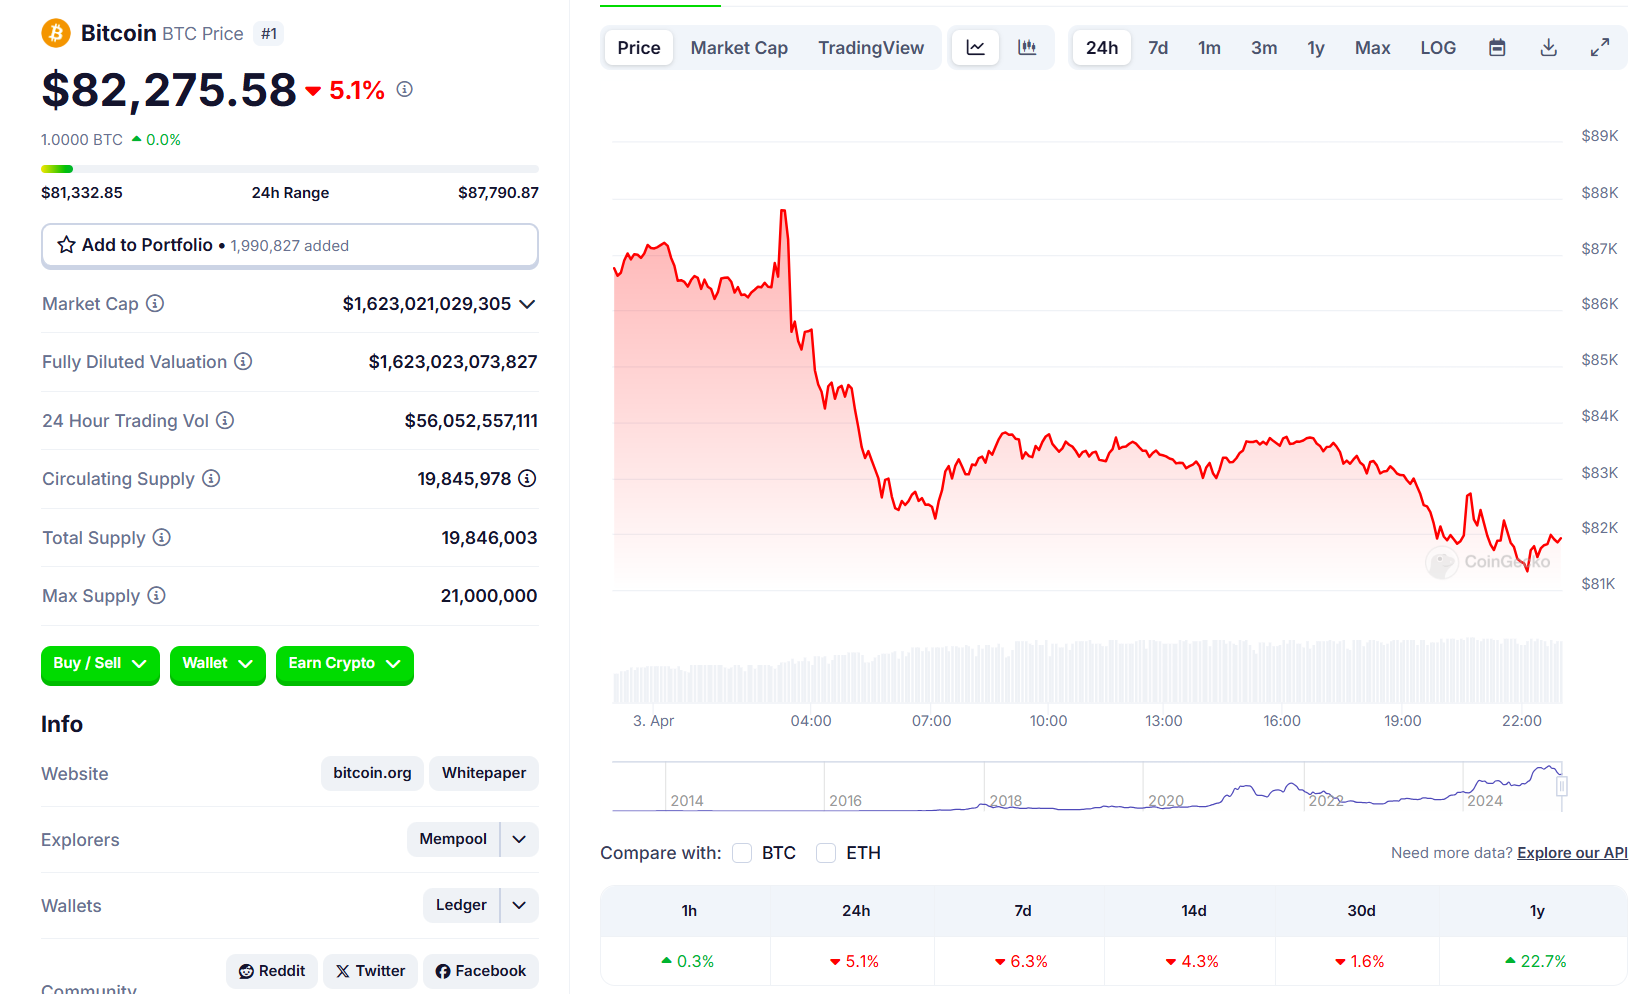This screenshot has height=994, width=1643.
Task: Tick the ETH compare checkbox
Action: point(826,853)
